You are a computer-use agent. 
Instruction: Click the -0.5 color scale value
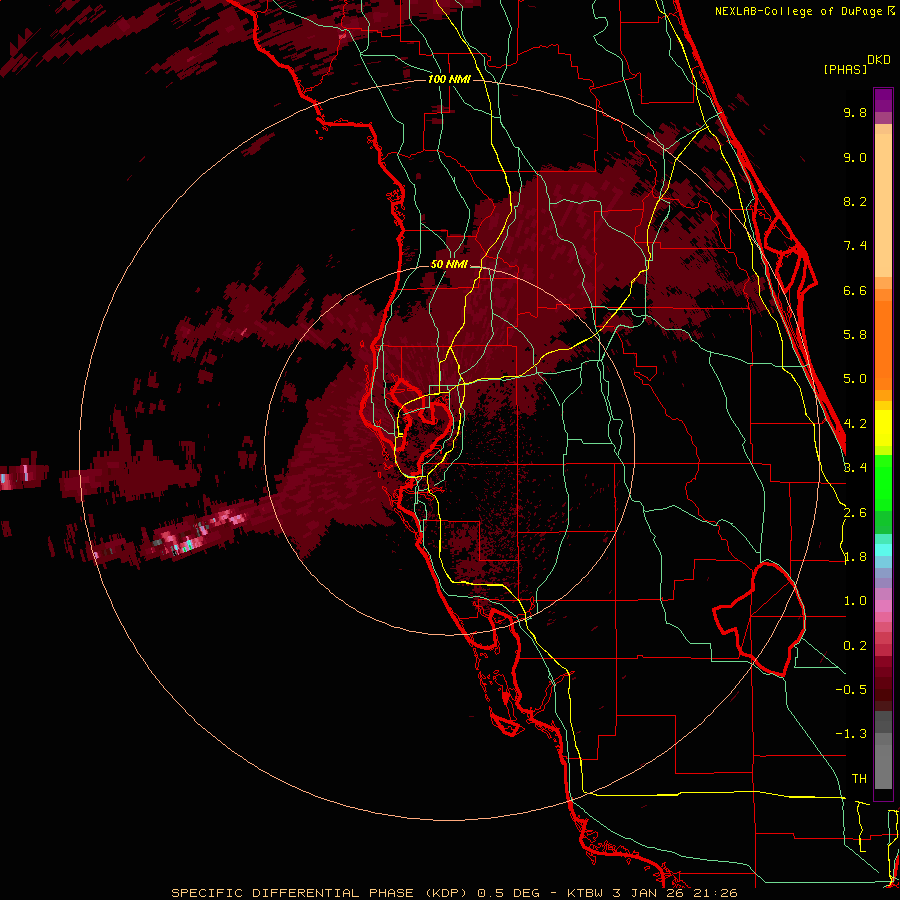[x=851, y=690]
